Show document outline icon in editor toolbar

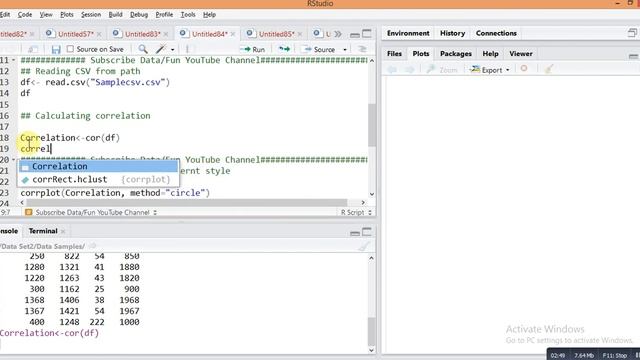click(362, 49)
